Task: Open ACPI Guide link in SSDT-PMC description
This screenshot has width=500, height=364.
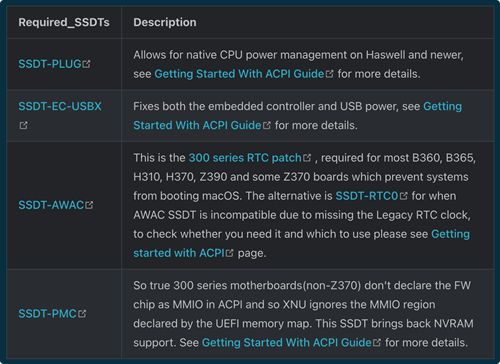Action: (287, 343)
